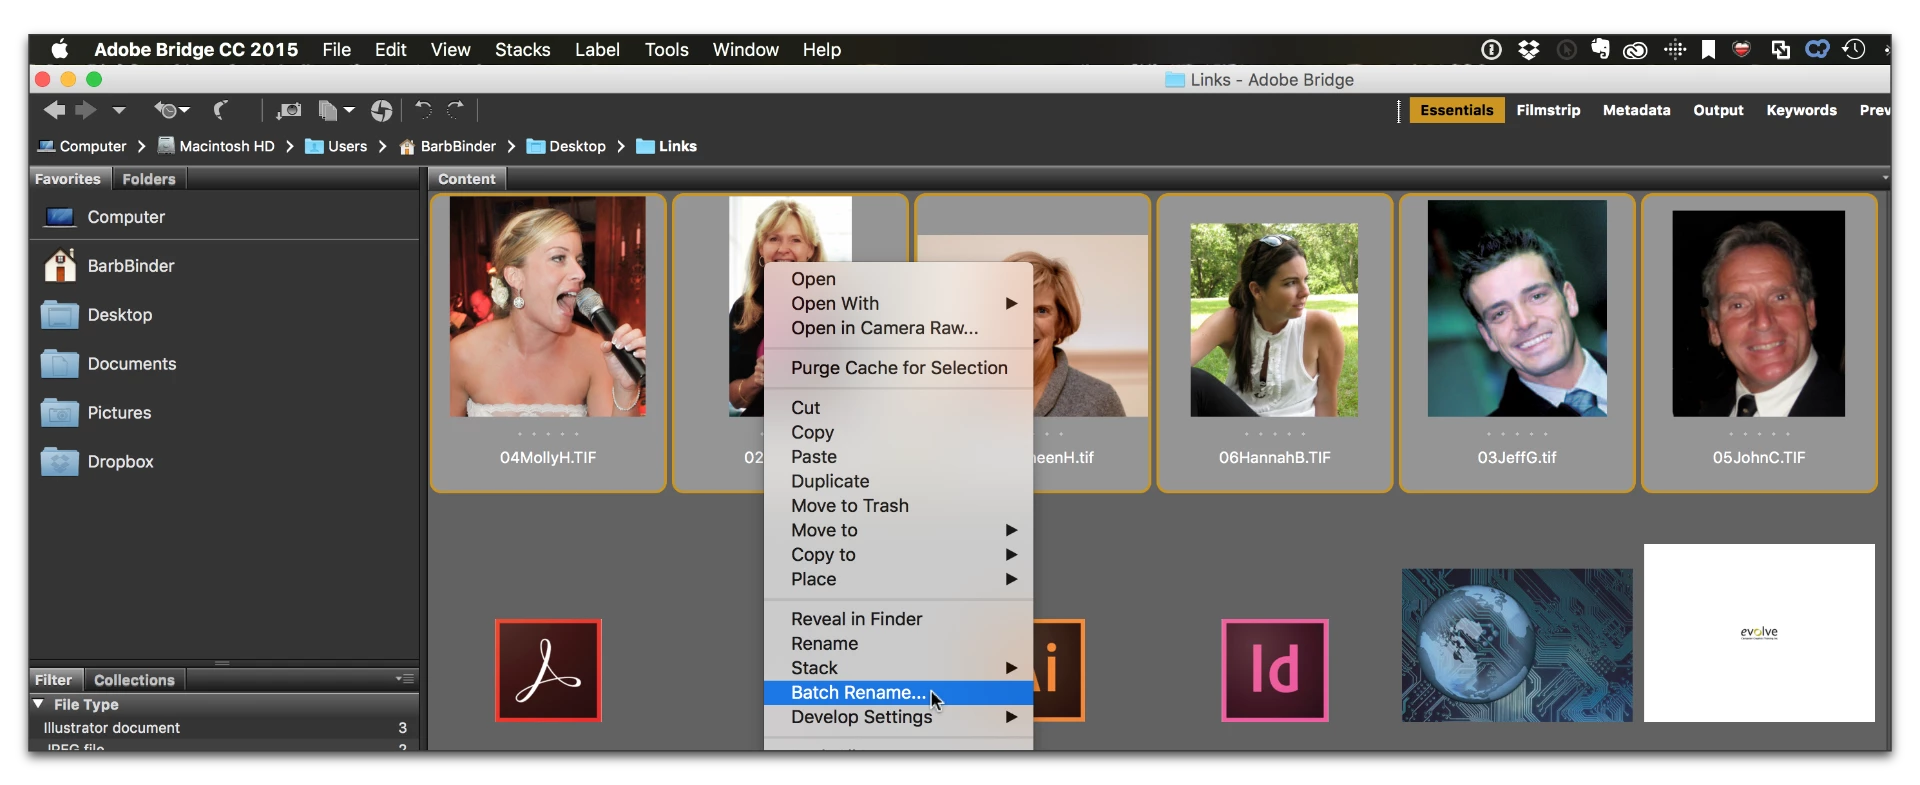Click Users folder in the path bar
Screen dimensions: 1920x785
(x=336, y=146)
